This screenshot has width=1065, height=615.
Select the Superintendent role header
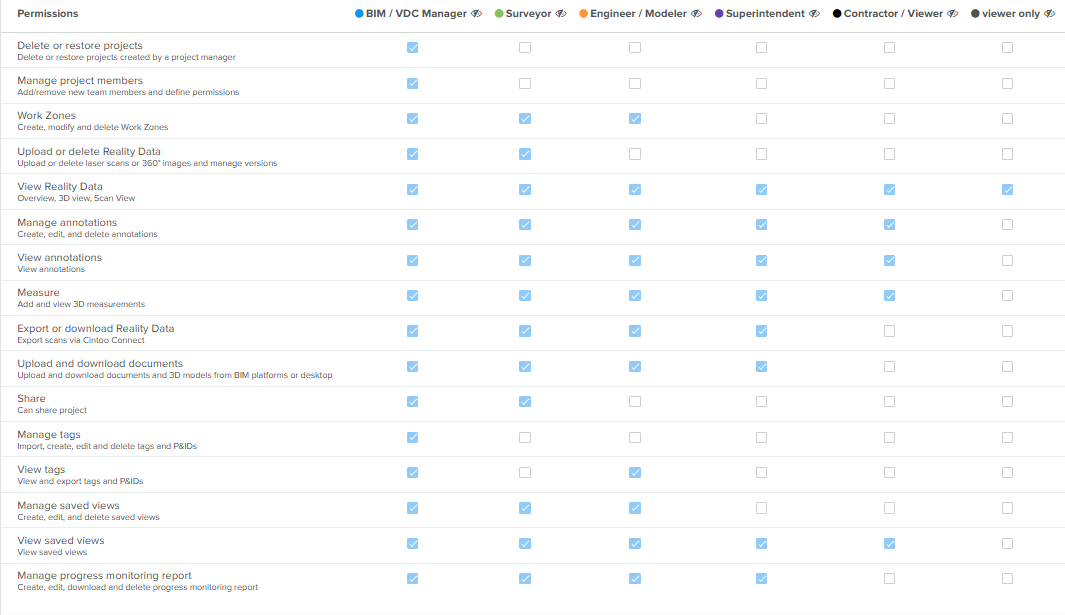pyautogui.click(x=765, y=14)
